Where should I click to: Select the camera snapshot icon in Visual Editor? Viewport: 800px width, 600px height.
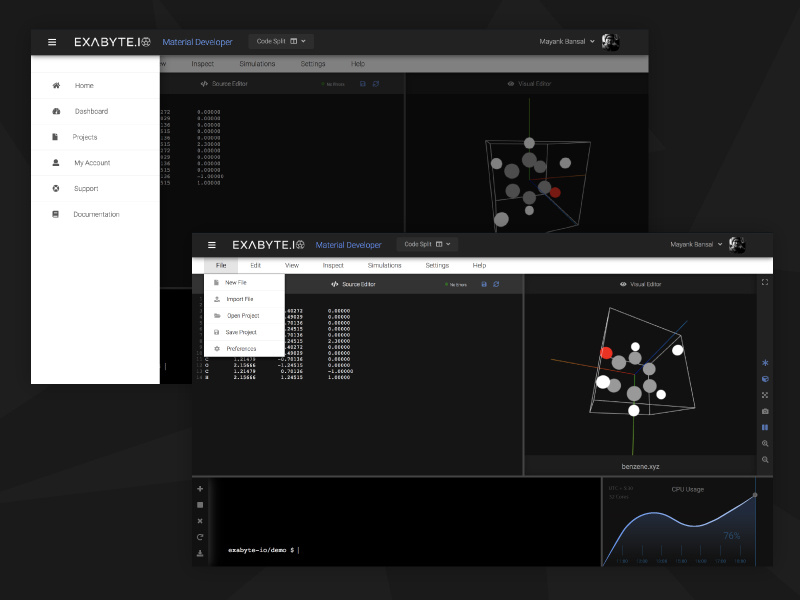coord(765,411)
